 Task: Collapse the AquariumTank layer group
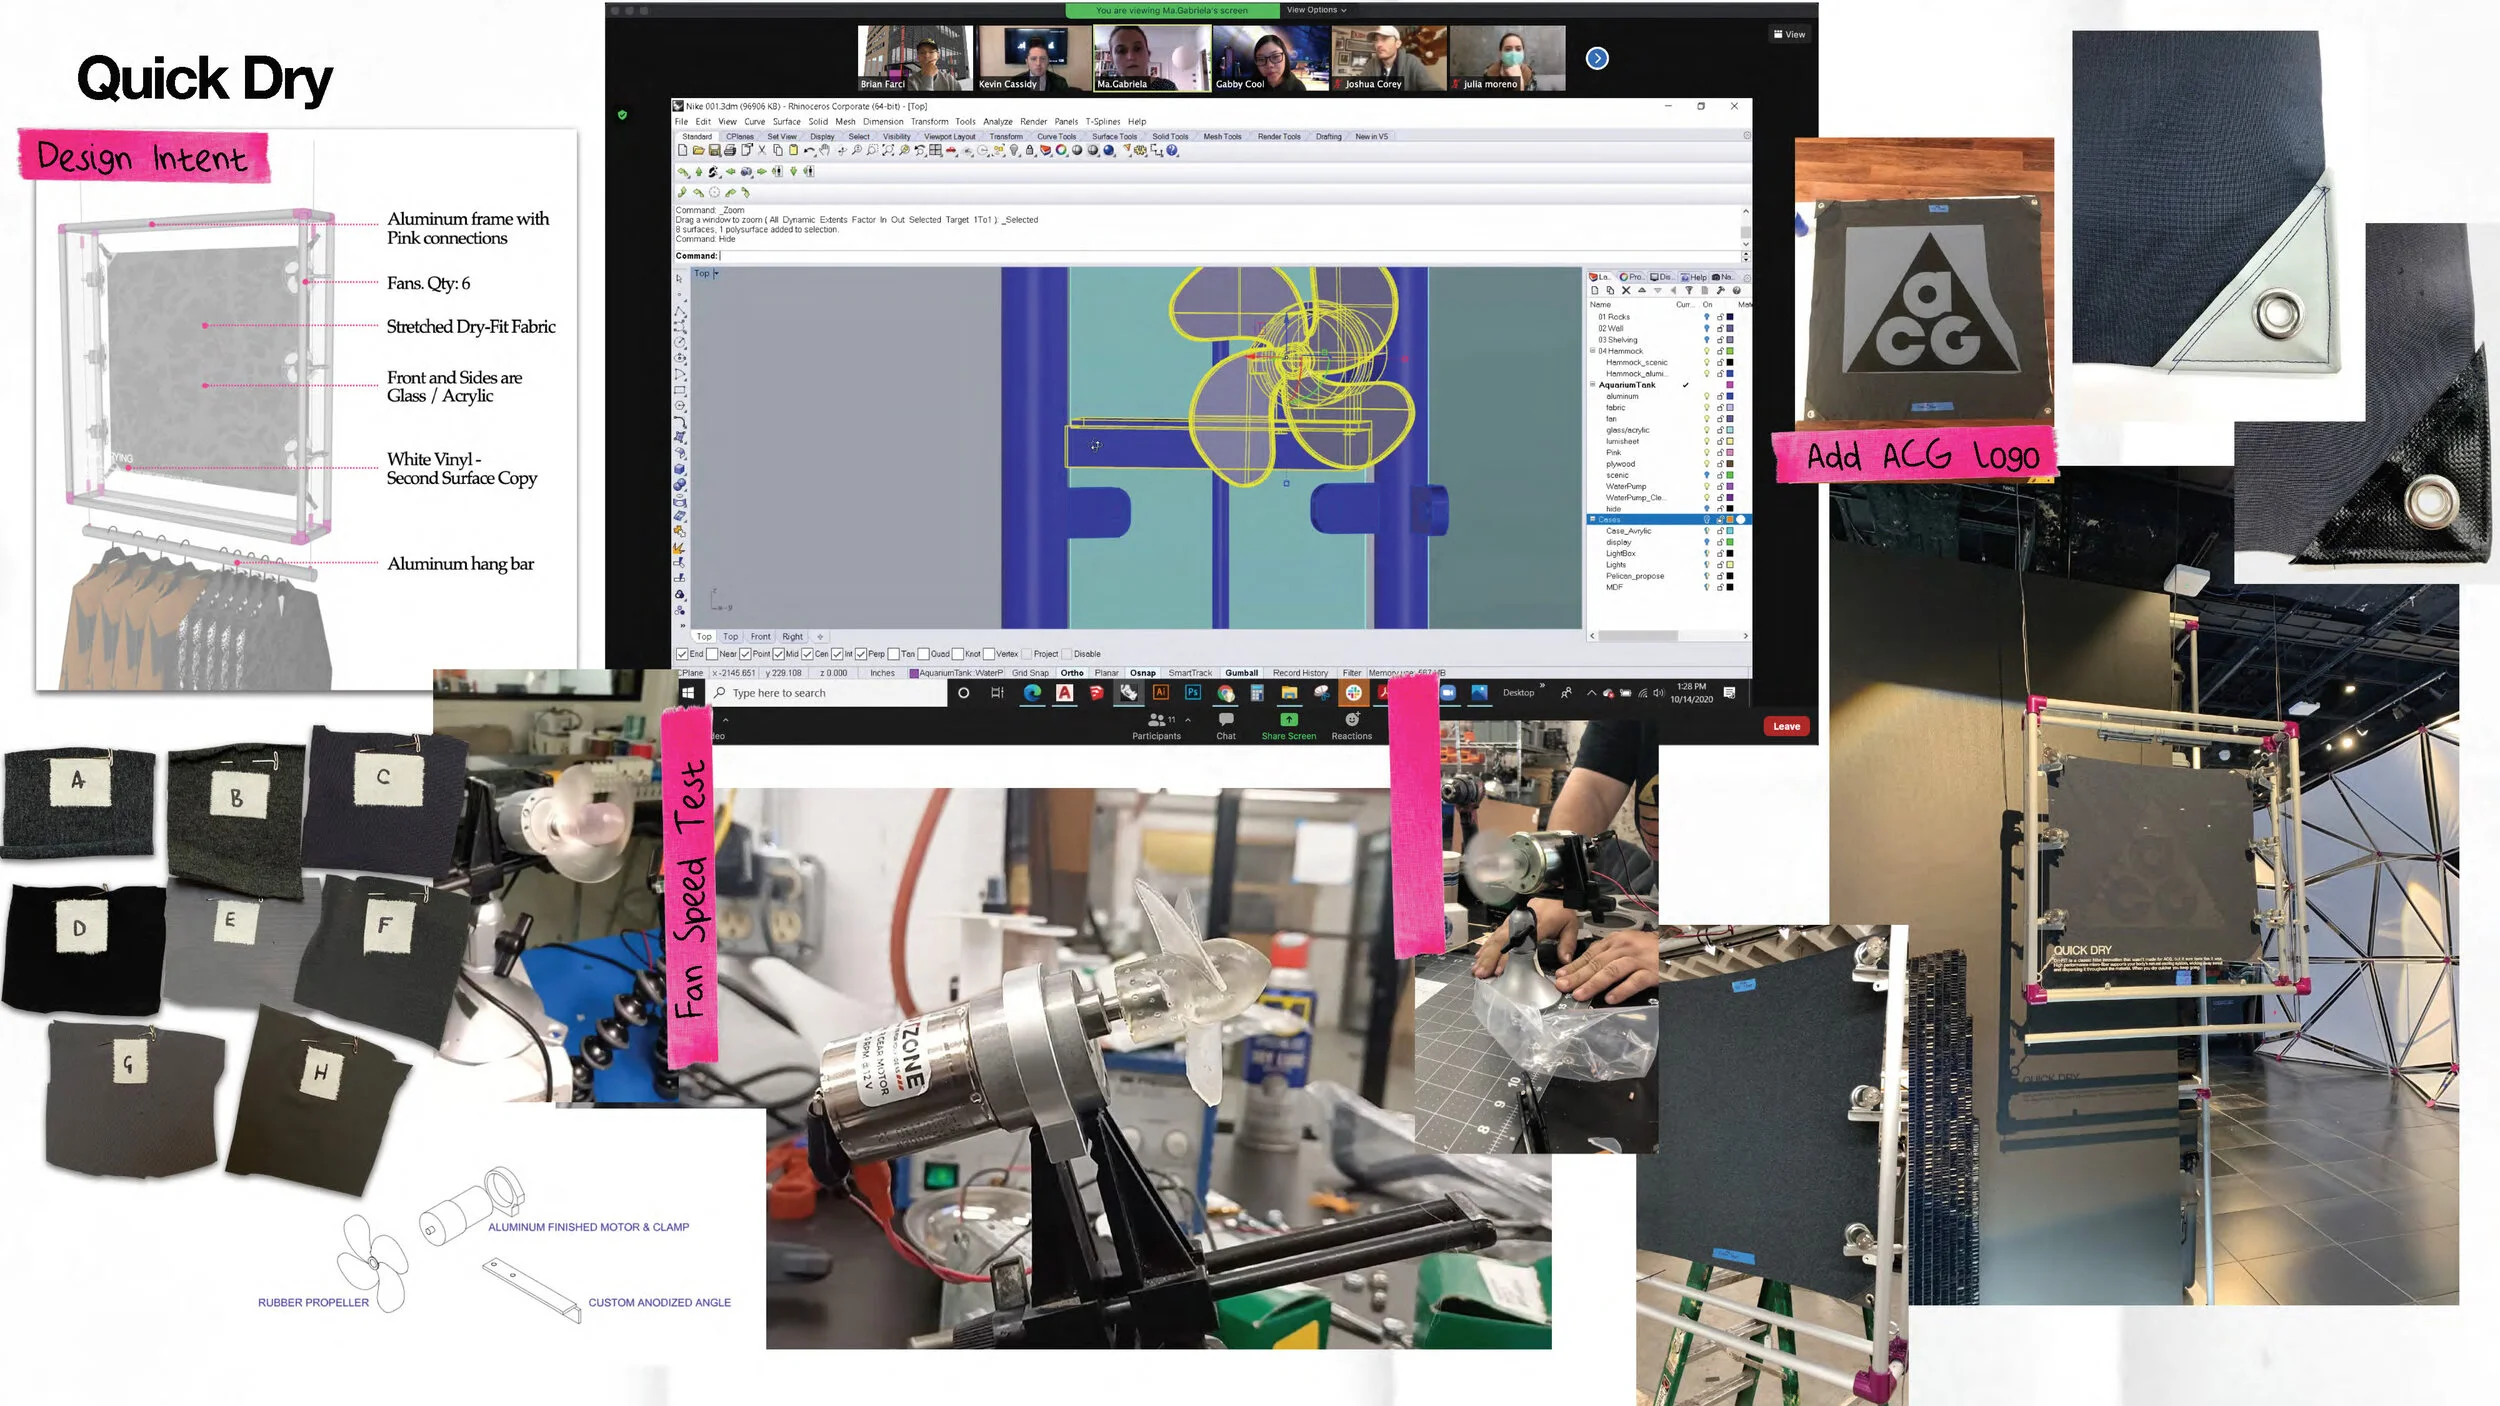(x=1593, y=385)
